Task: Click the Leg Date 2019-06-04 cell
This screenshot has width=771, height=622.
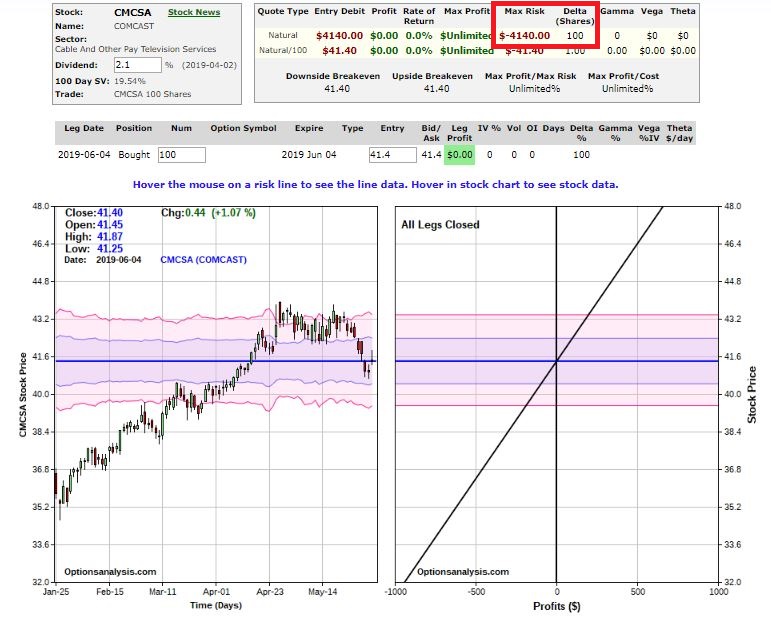Action: point(84,155)
